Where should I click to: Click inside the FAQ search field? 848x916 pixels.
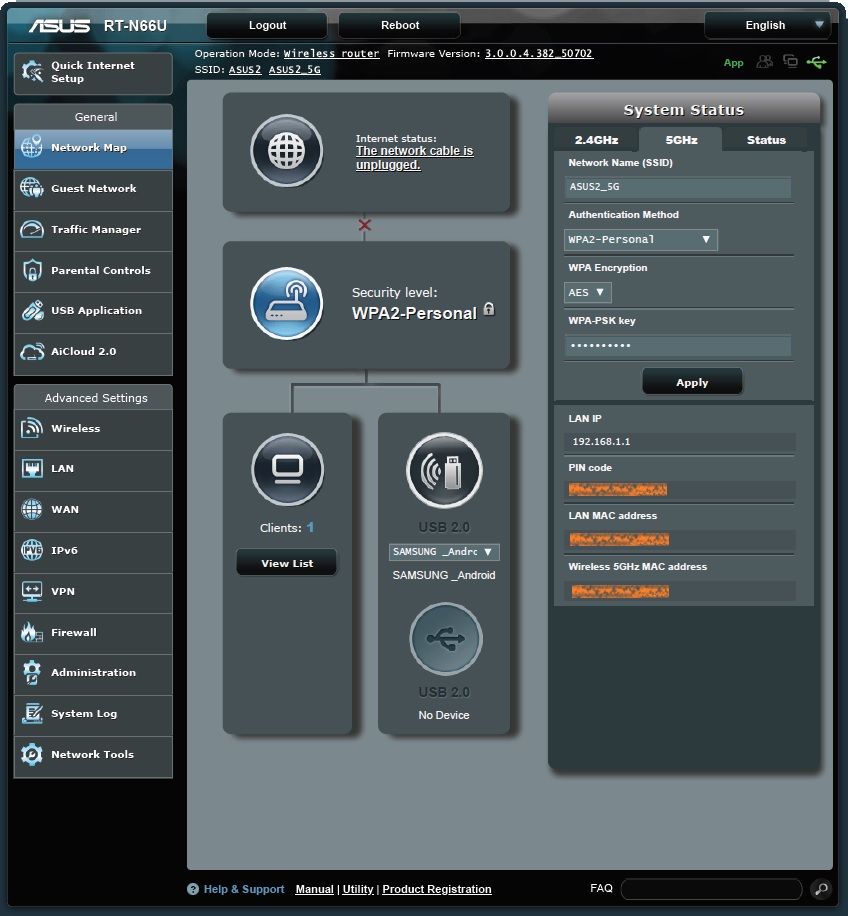pos(710,889)
